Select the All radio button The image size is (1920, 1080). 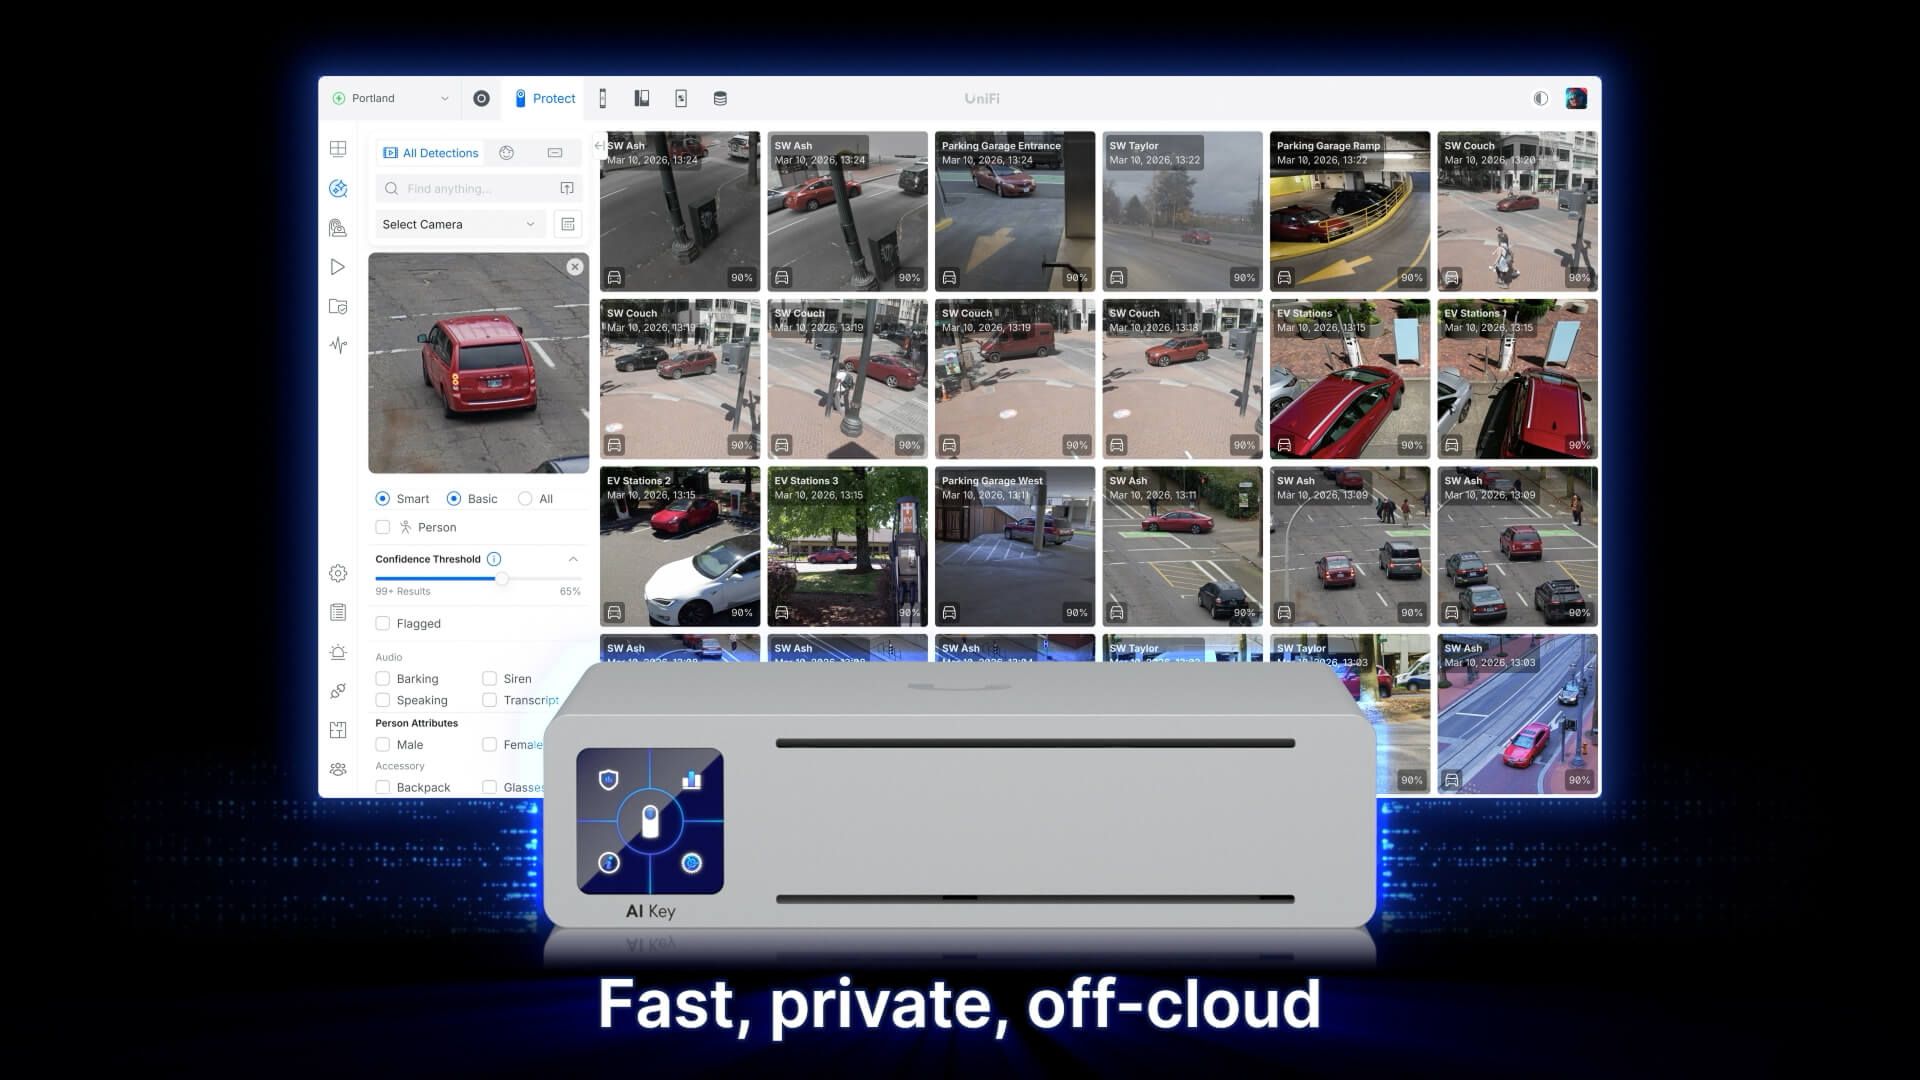(525, 498)
